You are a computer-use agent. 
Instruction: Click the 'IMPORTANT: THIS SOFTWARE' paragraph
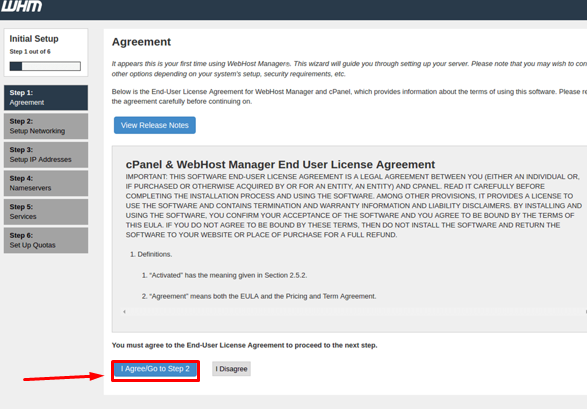(x=354, y=206)
